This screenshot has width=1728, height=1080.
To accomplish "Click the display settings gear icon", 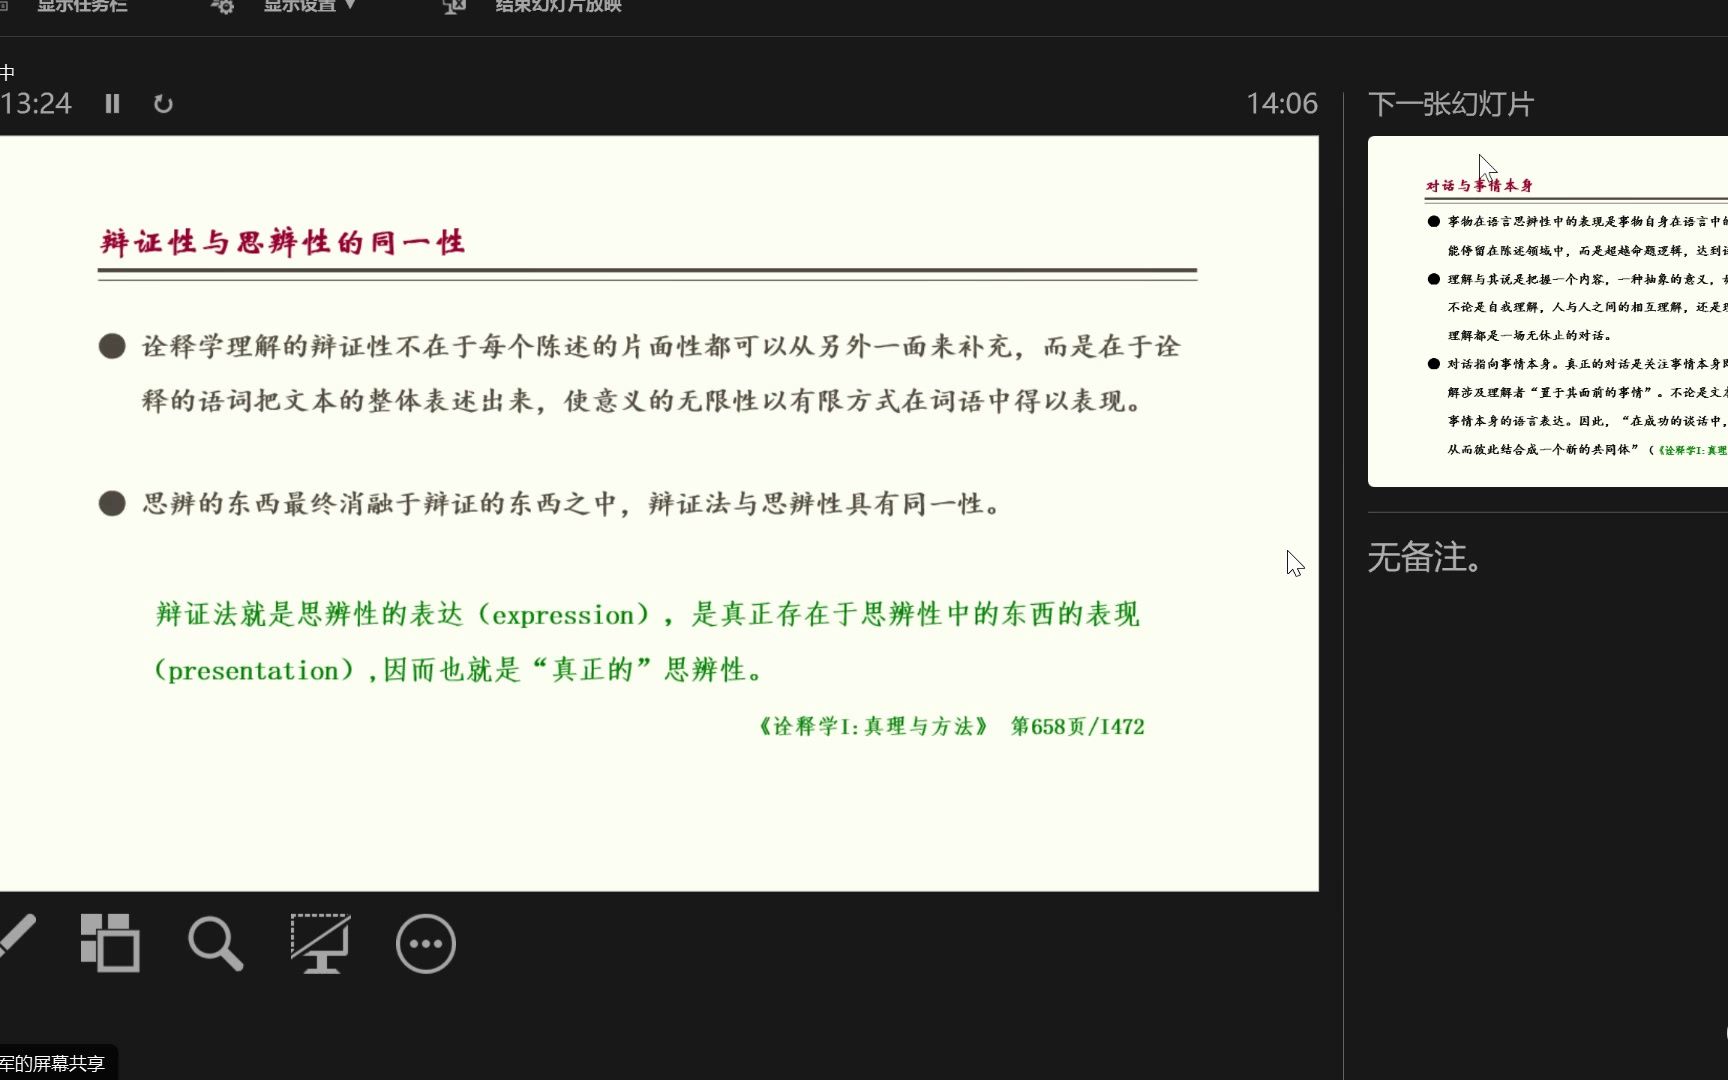I will (222, 7).
